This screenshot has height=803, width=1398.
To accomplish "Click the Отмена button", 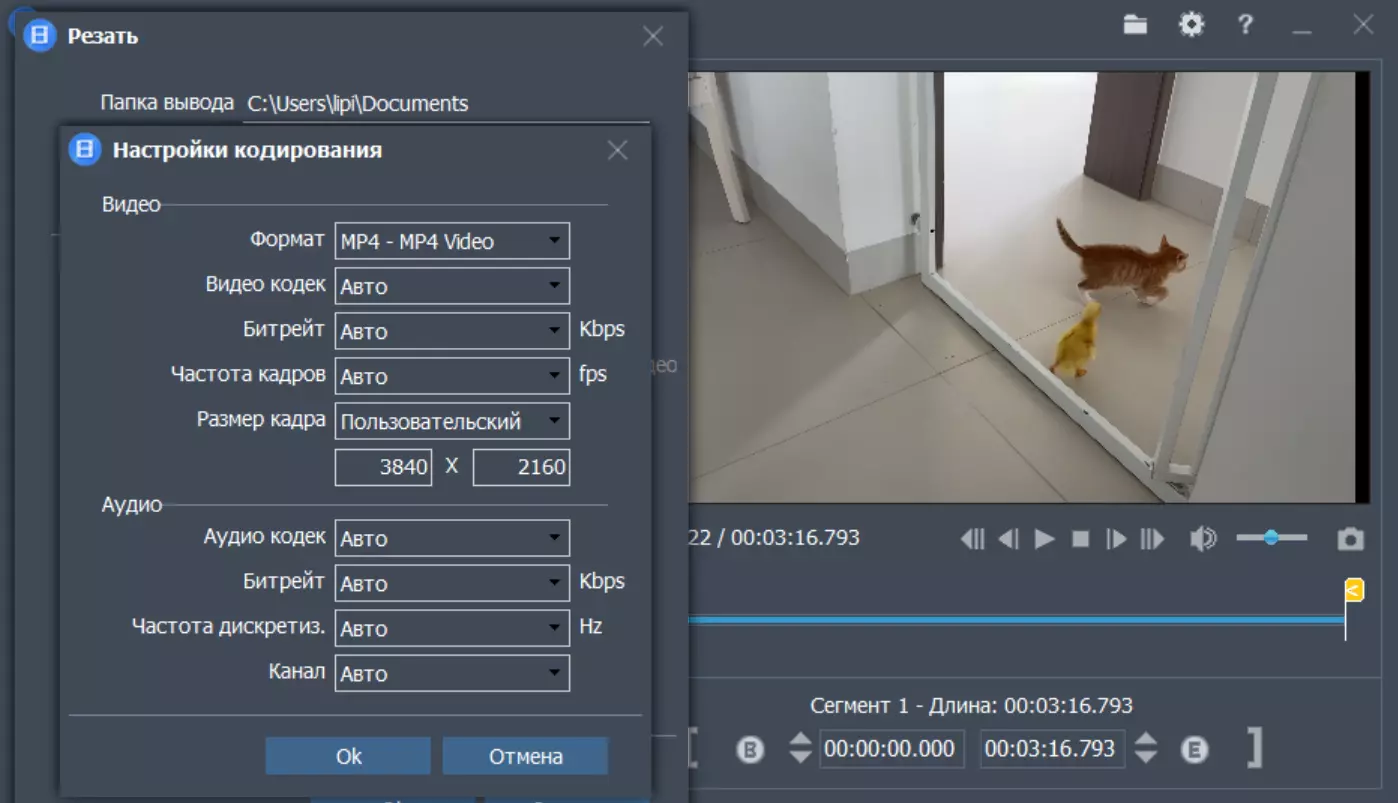I will (525, 756).
